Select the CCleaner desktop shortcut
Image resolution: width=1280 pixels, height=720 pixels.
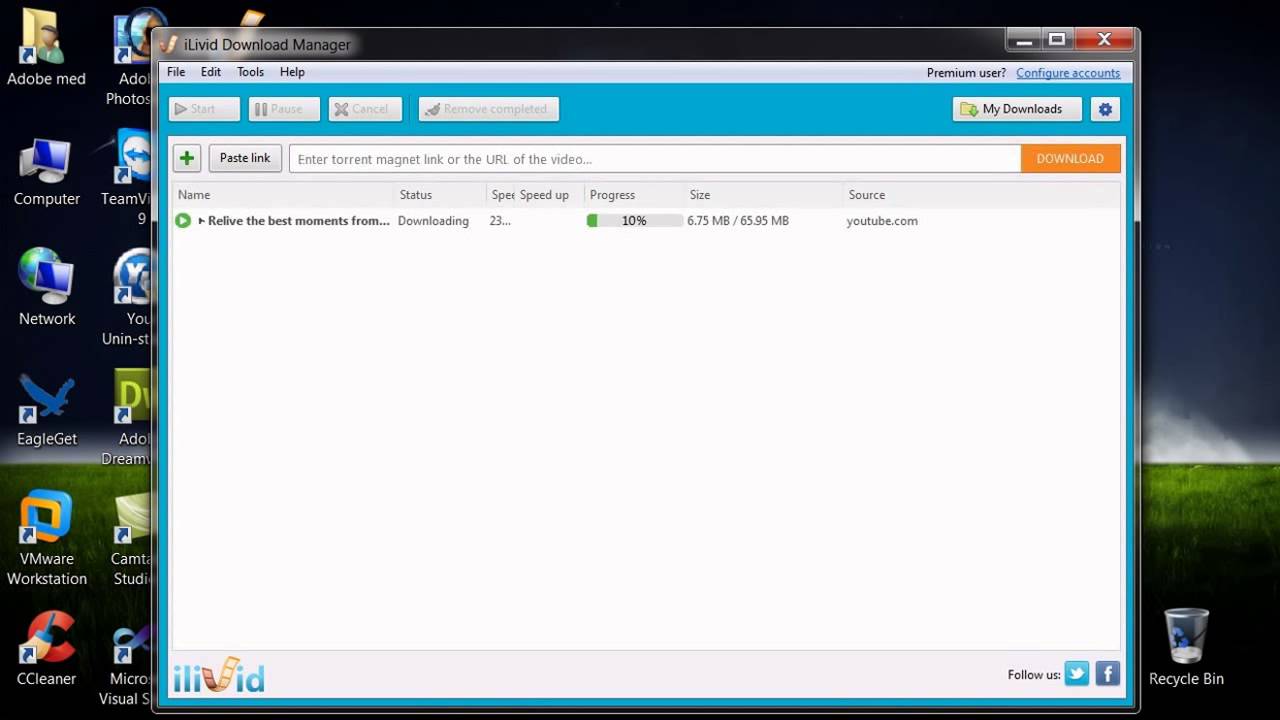(46, 650)
